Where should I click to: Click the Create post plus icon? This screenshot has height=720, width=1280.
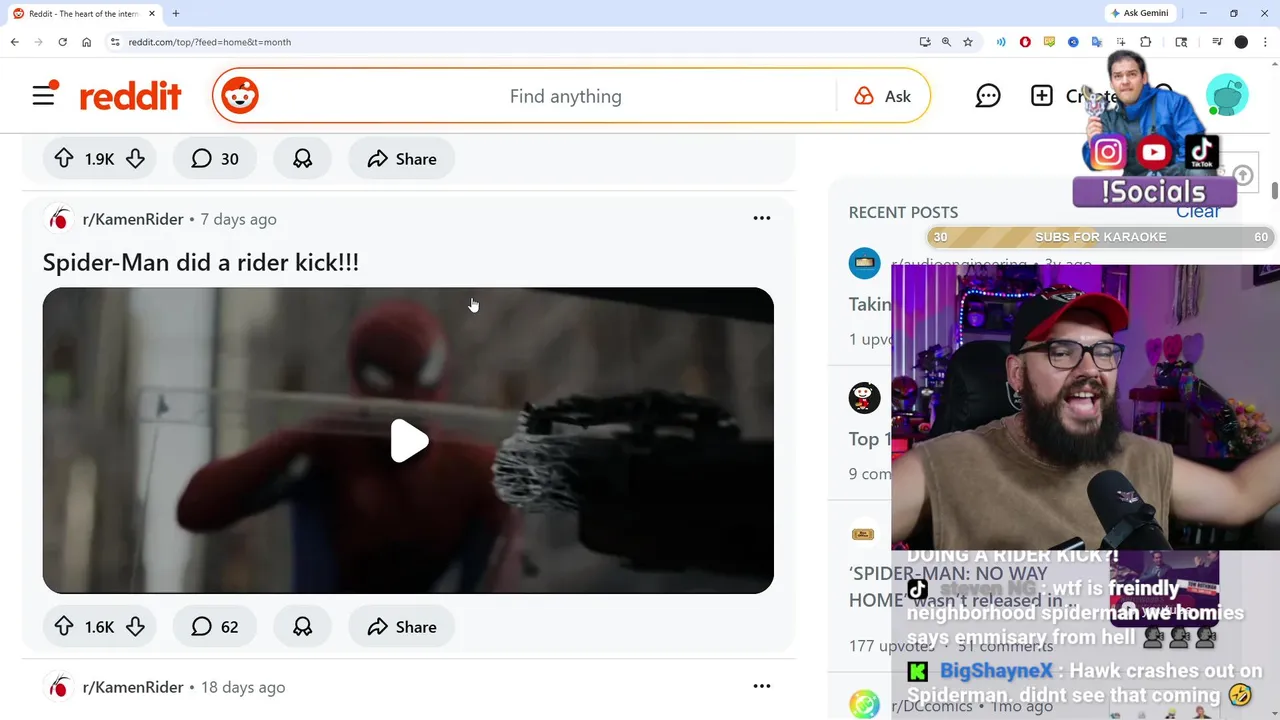[x=1042, y=96]
